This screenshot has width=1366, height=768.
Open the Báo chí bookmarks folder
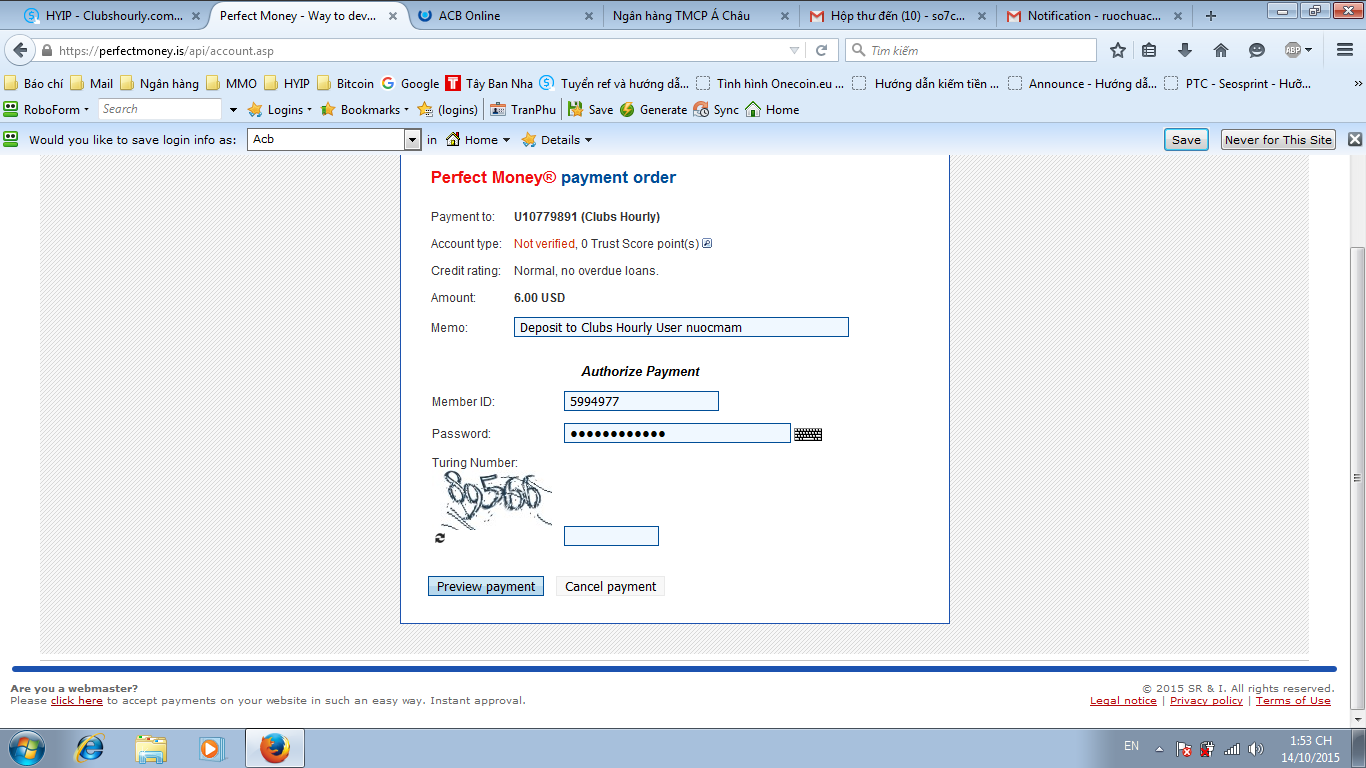[x=35, y=84]
